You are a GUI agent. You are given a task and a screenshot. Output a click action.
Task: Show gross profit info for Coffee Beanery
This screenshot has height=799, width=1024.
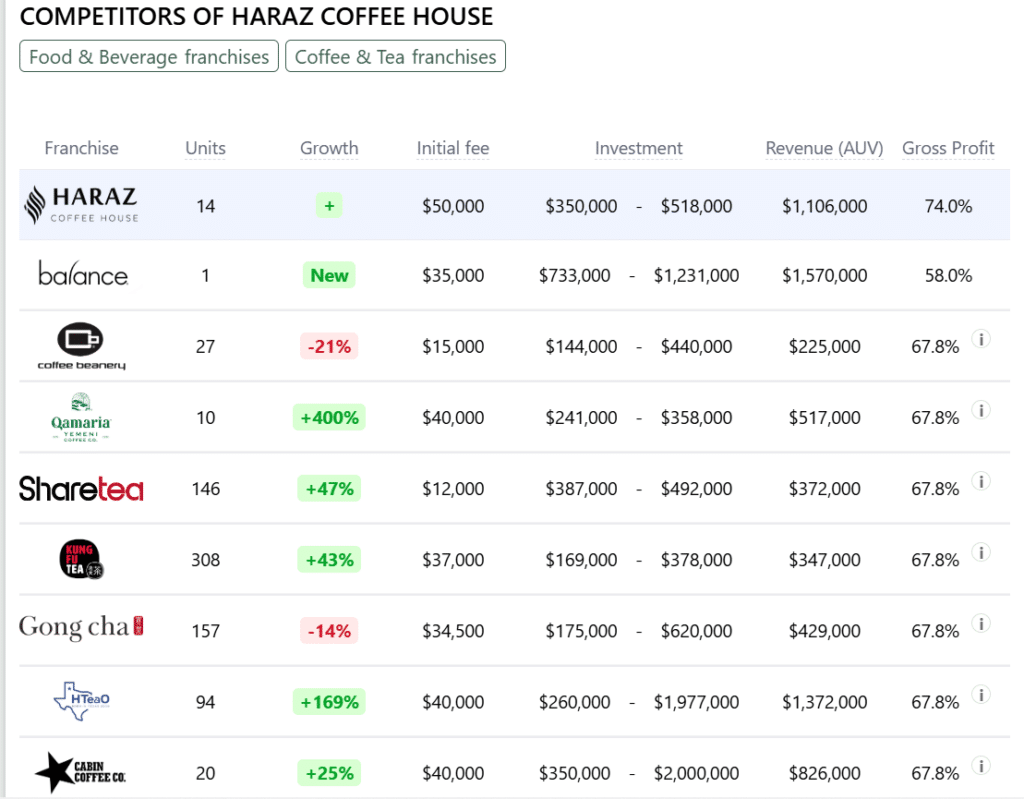pyautogui.click(x=981, y=339)
